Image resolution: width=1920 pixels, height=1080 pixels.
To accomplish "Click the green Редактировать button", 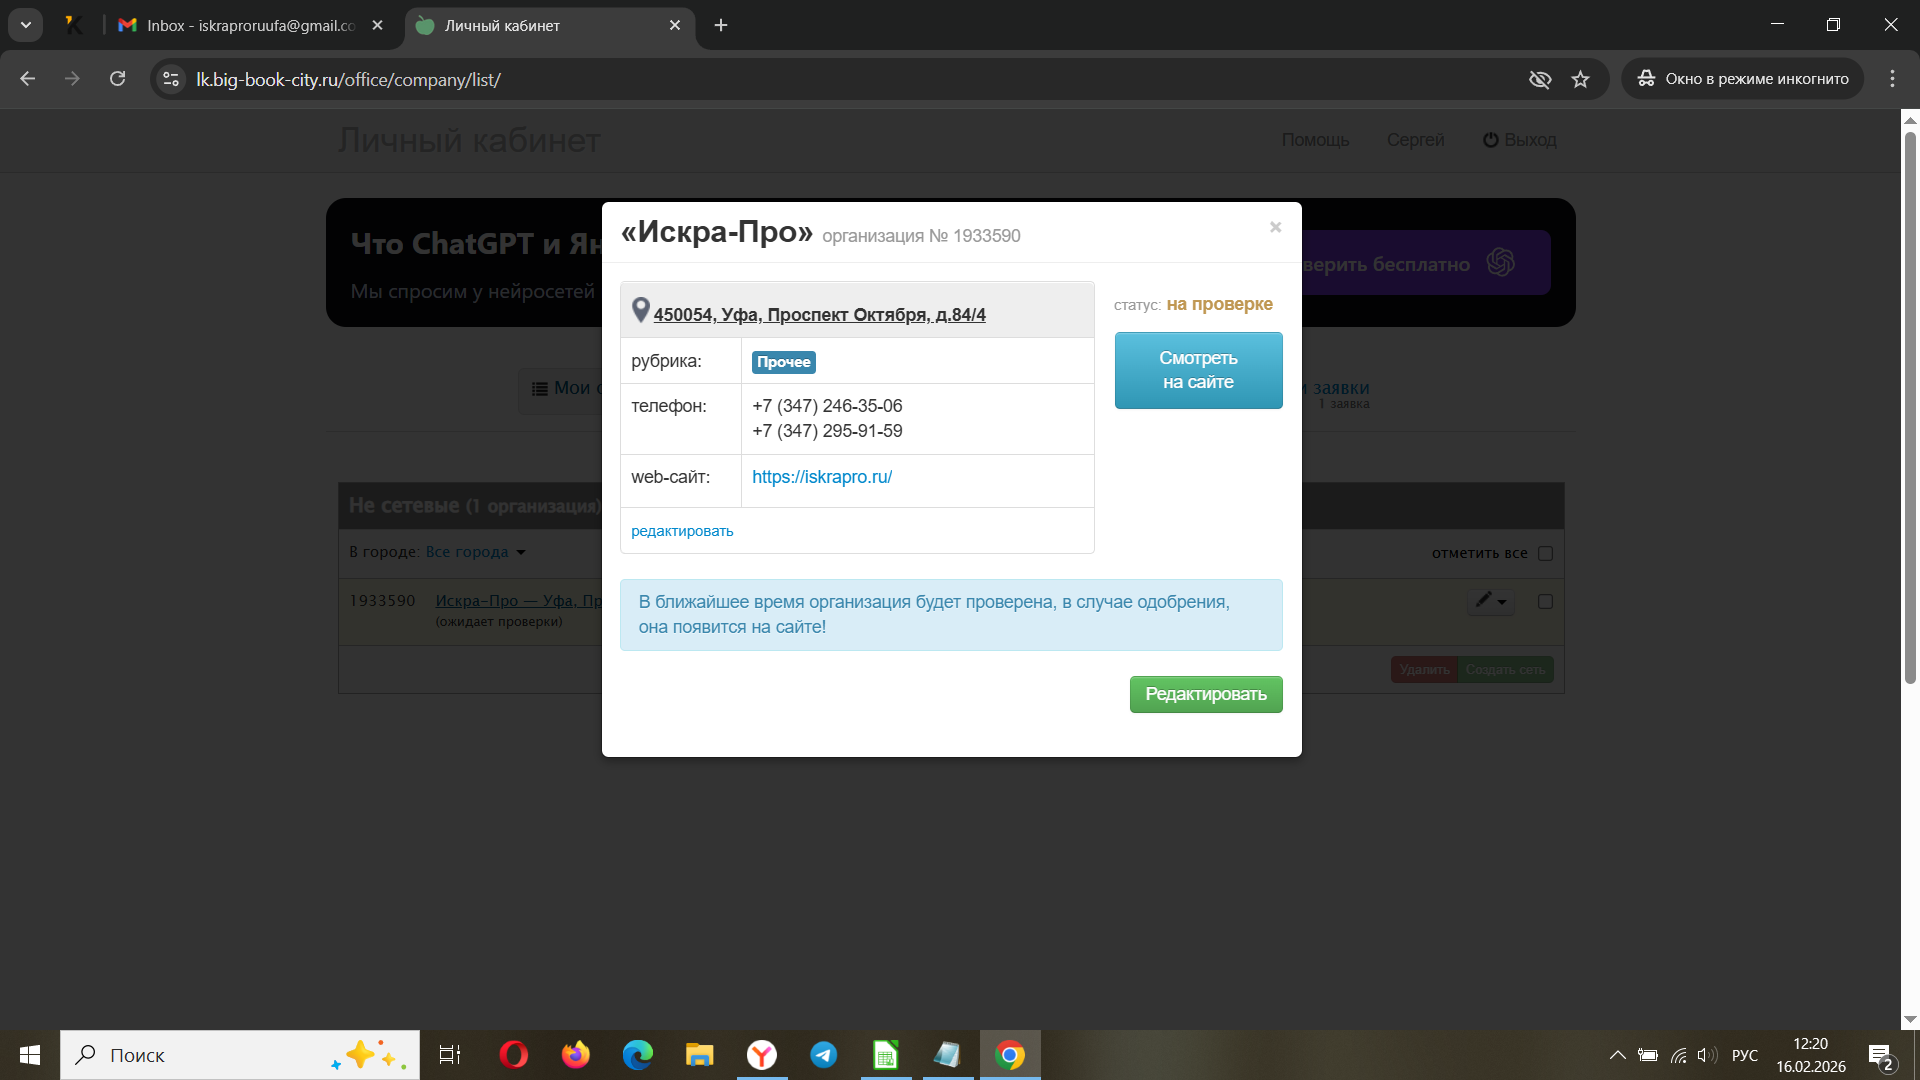I will coord(1205,694).
